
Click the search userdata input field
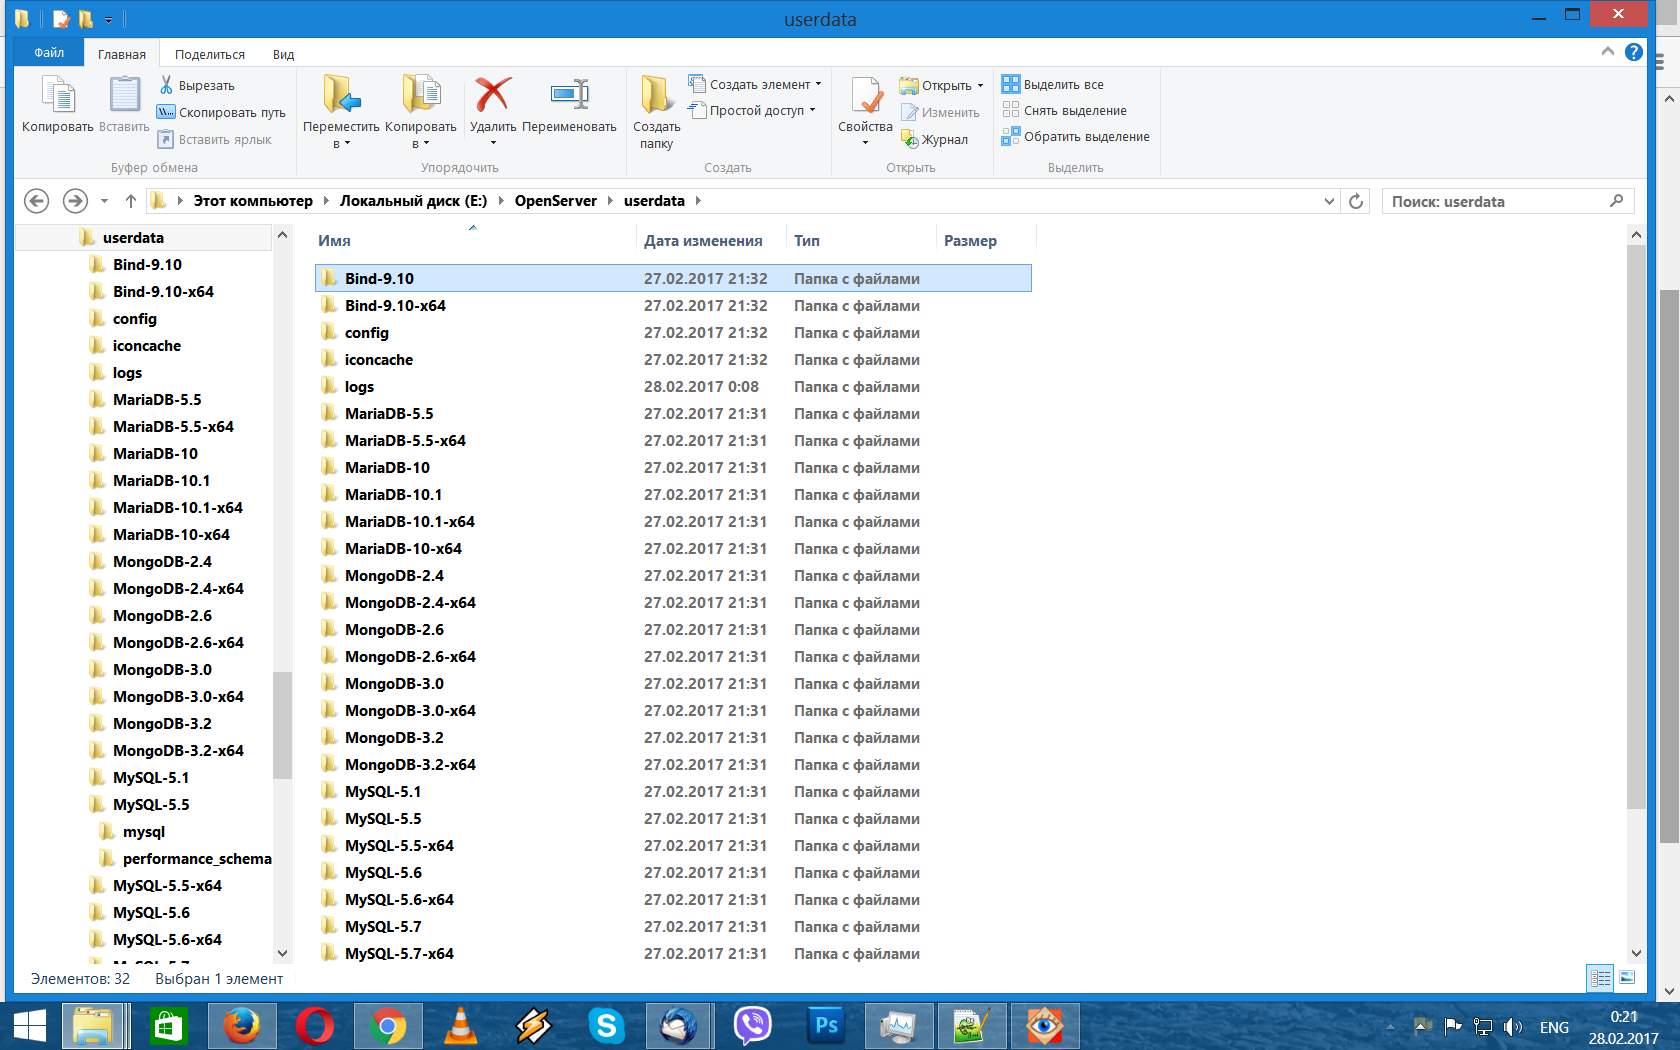(x=1497, y=201)
